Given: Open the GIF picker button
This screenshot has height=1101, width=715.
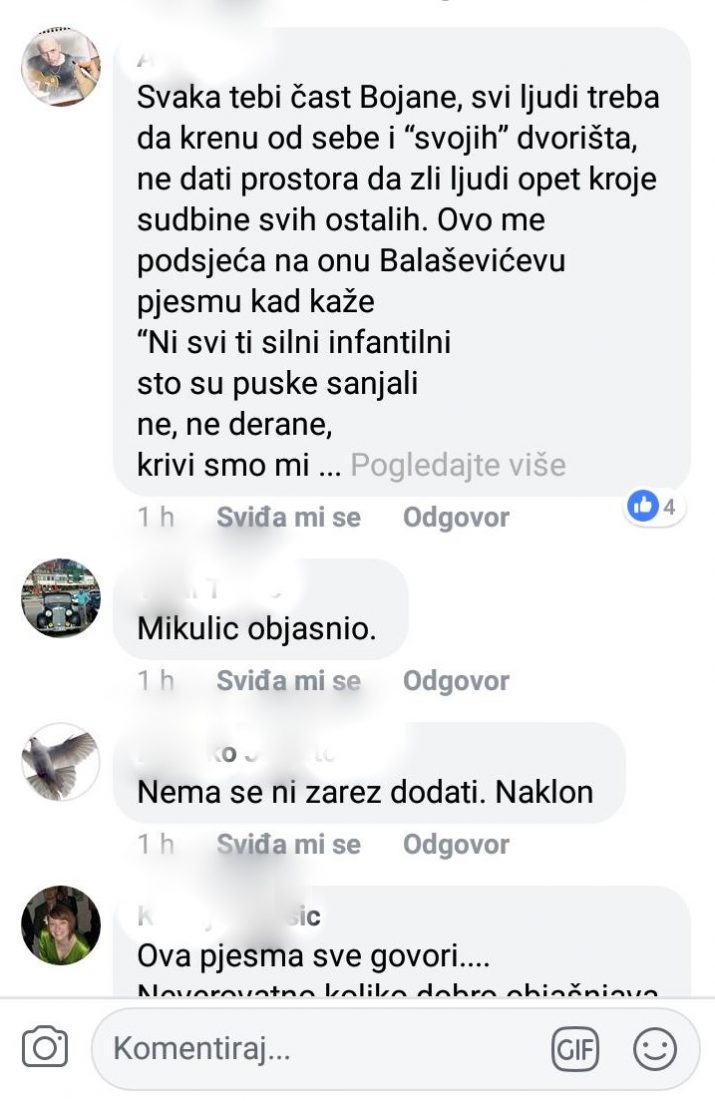Looking at the screenshot, I should click(x=576, y=1049).
